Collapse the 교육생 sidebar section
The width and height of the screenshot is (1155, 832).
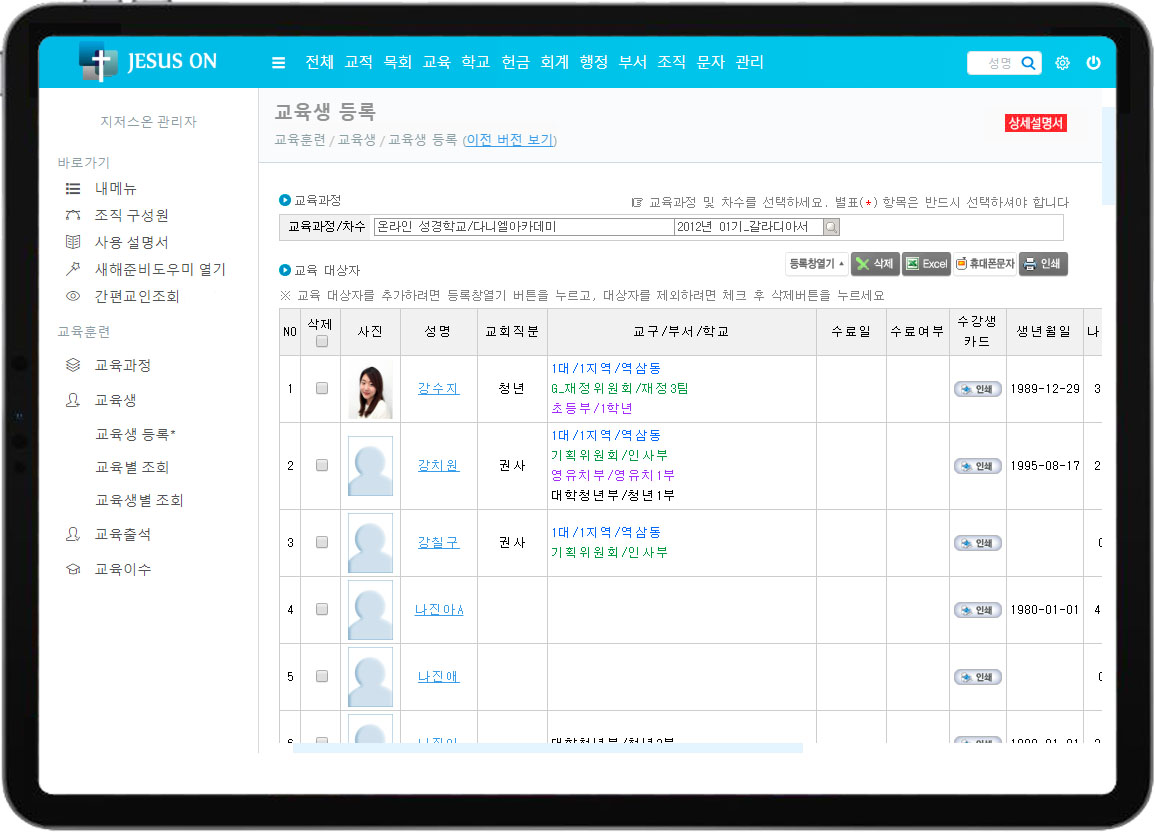tap(115, 400)
